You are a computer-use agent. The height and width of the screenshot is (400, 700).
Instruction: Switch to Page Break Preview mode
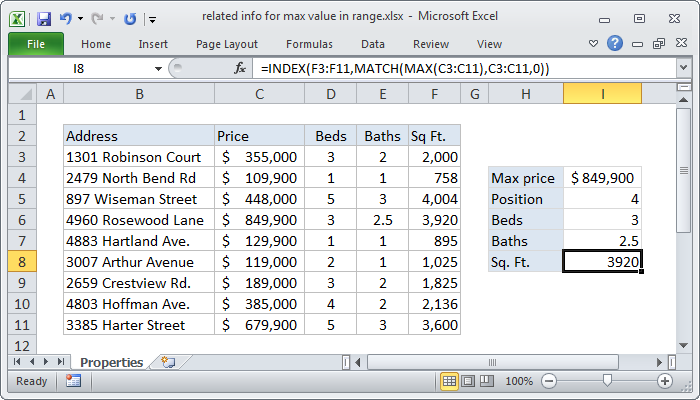(x=488, y=381)
